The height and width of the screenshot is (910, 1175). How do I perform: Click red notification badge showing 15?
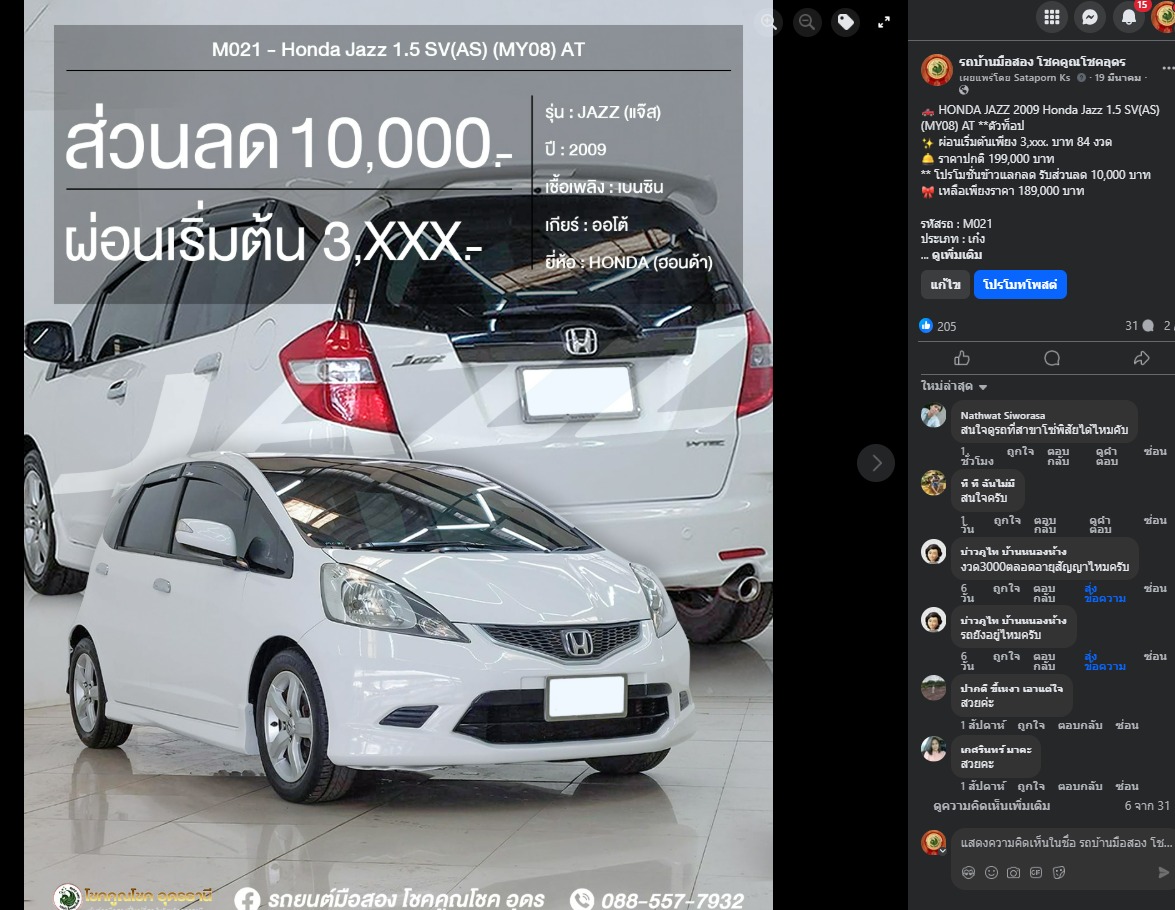coord(1141,5)
